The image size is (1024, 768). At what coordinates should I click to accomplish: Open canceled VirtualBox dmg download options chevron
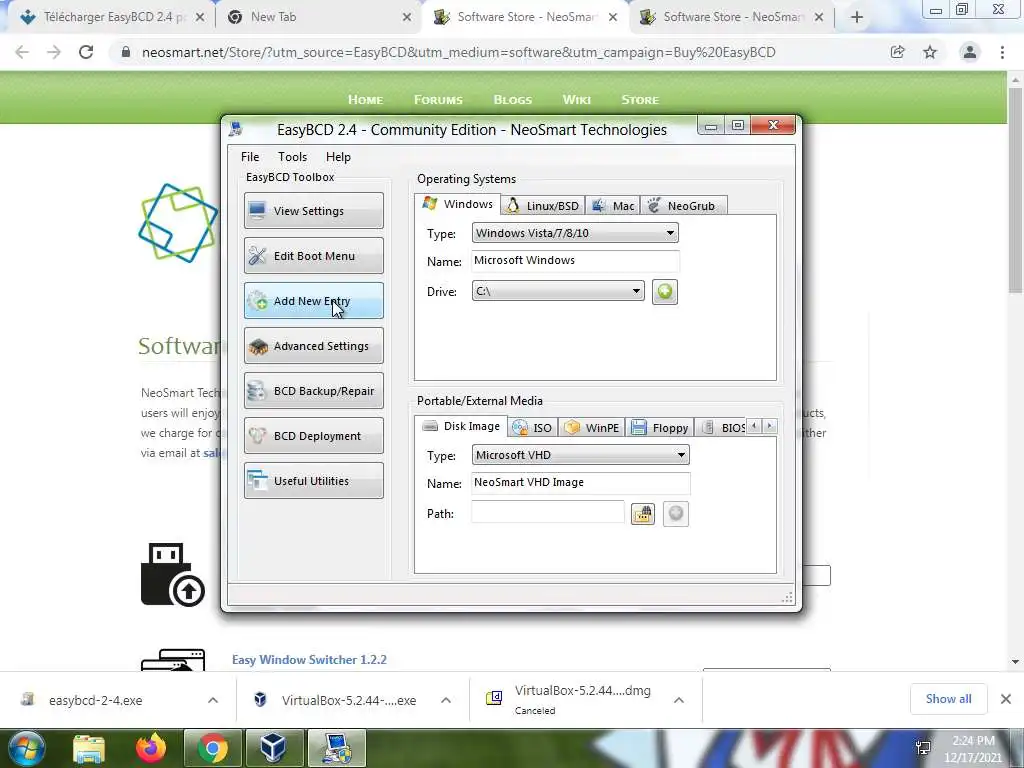pos(679,700)
